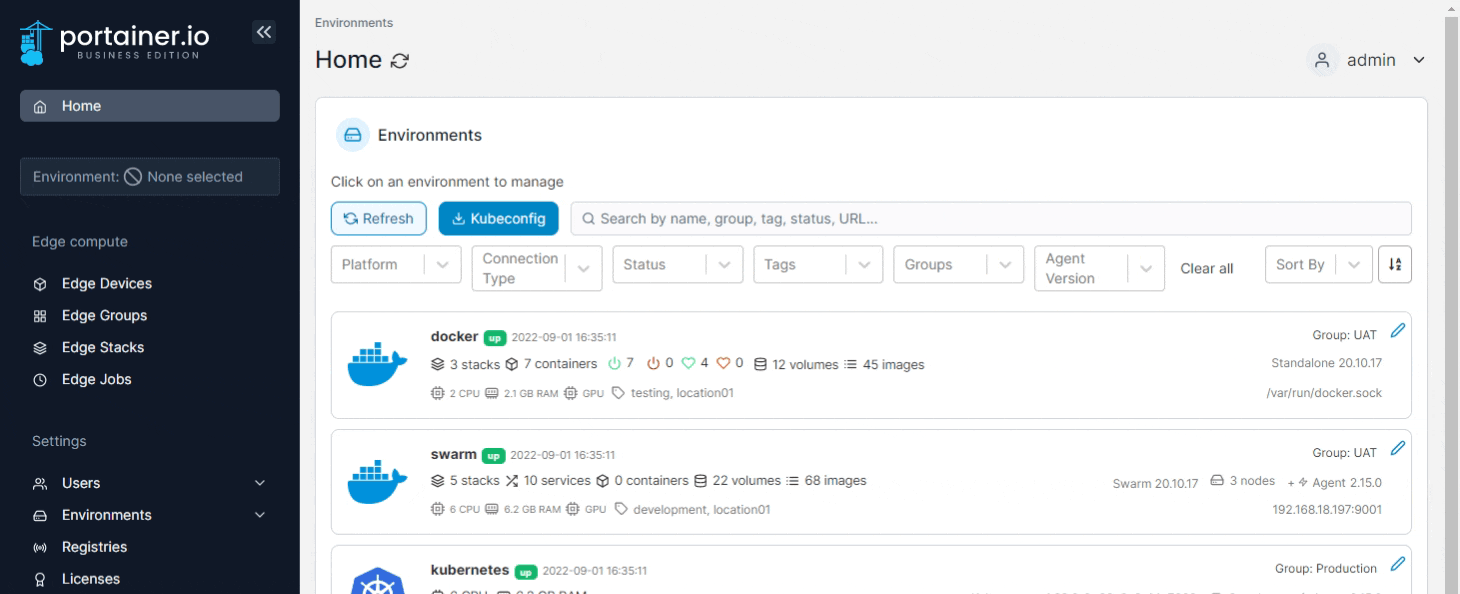Go to Edge Devices in sidebar
This screenshot has width=1460, height=594.
pos(106,284)
